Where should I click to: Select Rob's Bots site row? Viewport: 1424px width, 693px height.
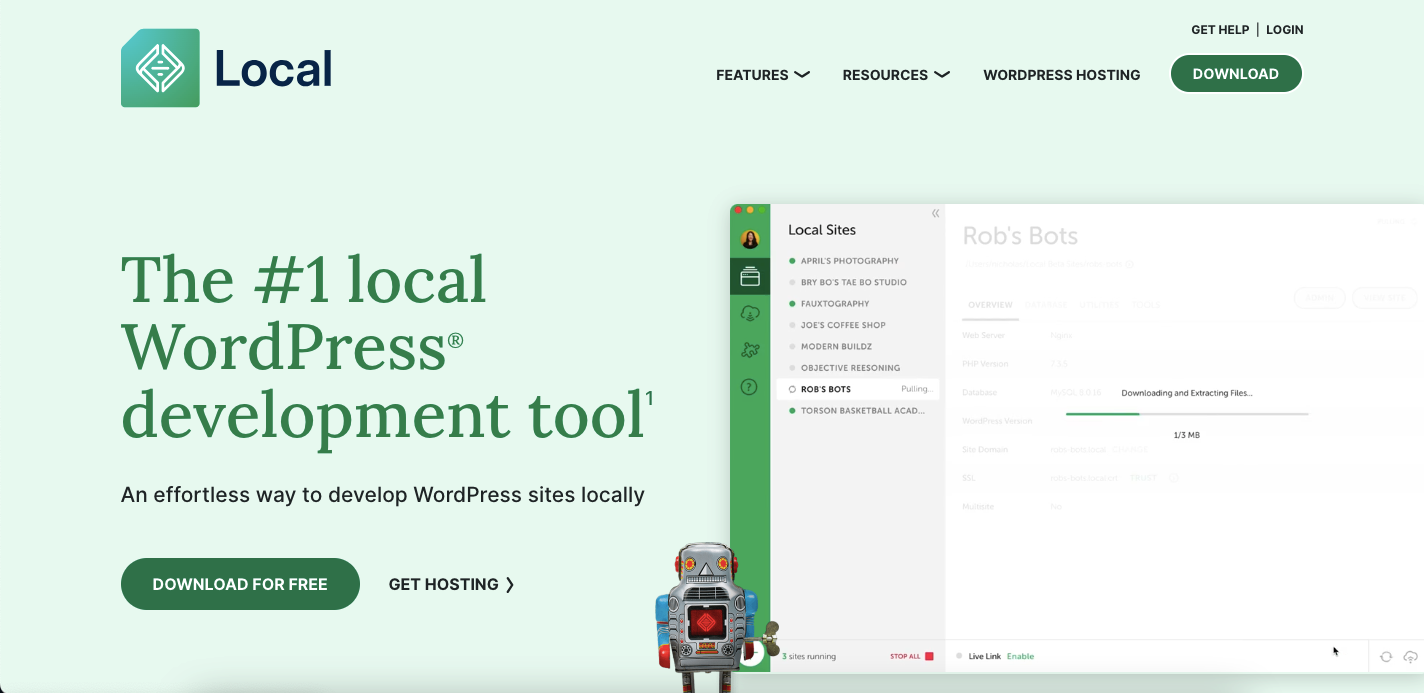coord(858,389)
